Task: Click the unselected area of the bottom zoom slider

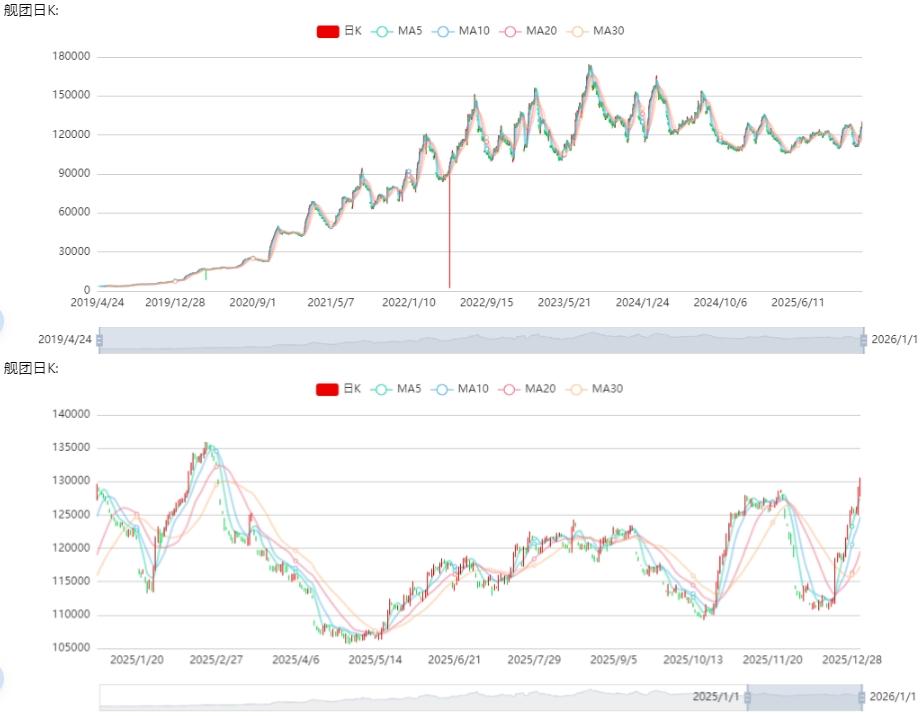Action: 420,697
